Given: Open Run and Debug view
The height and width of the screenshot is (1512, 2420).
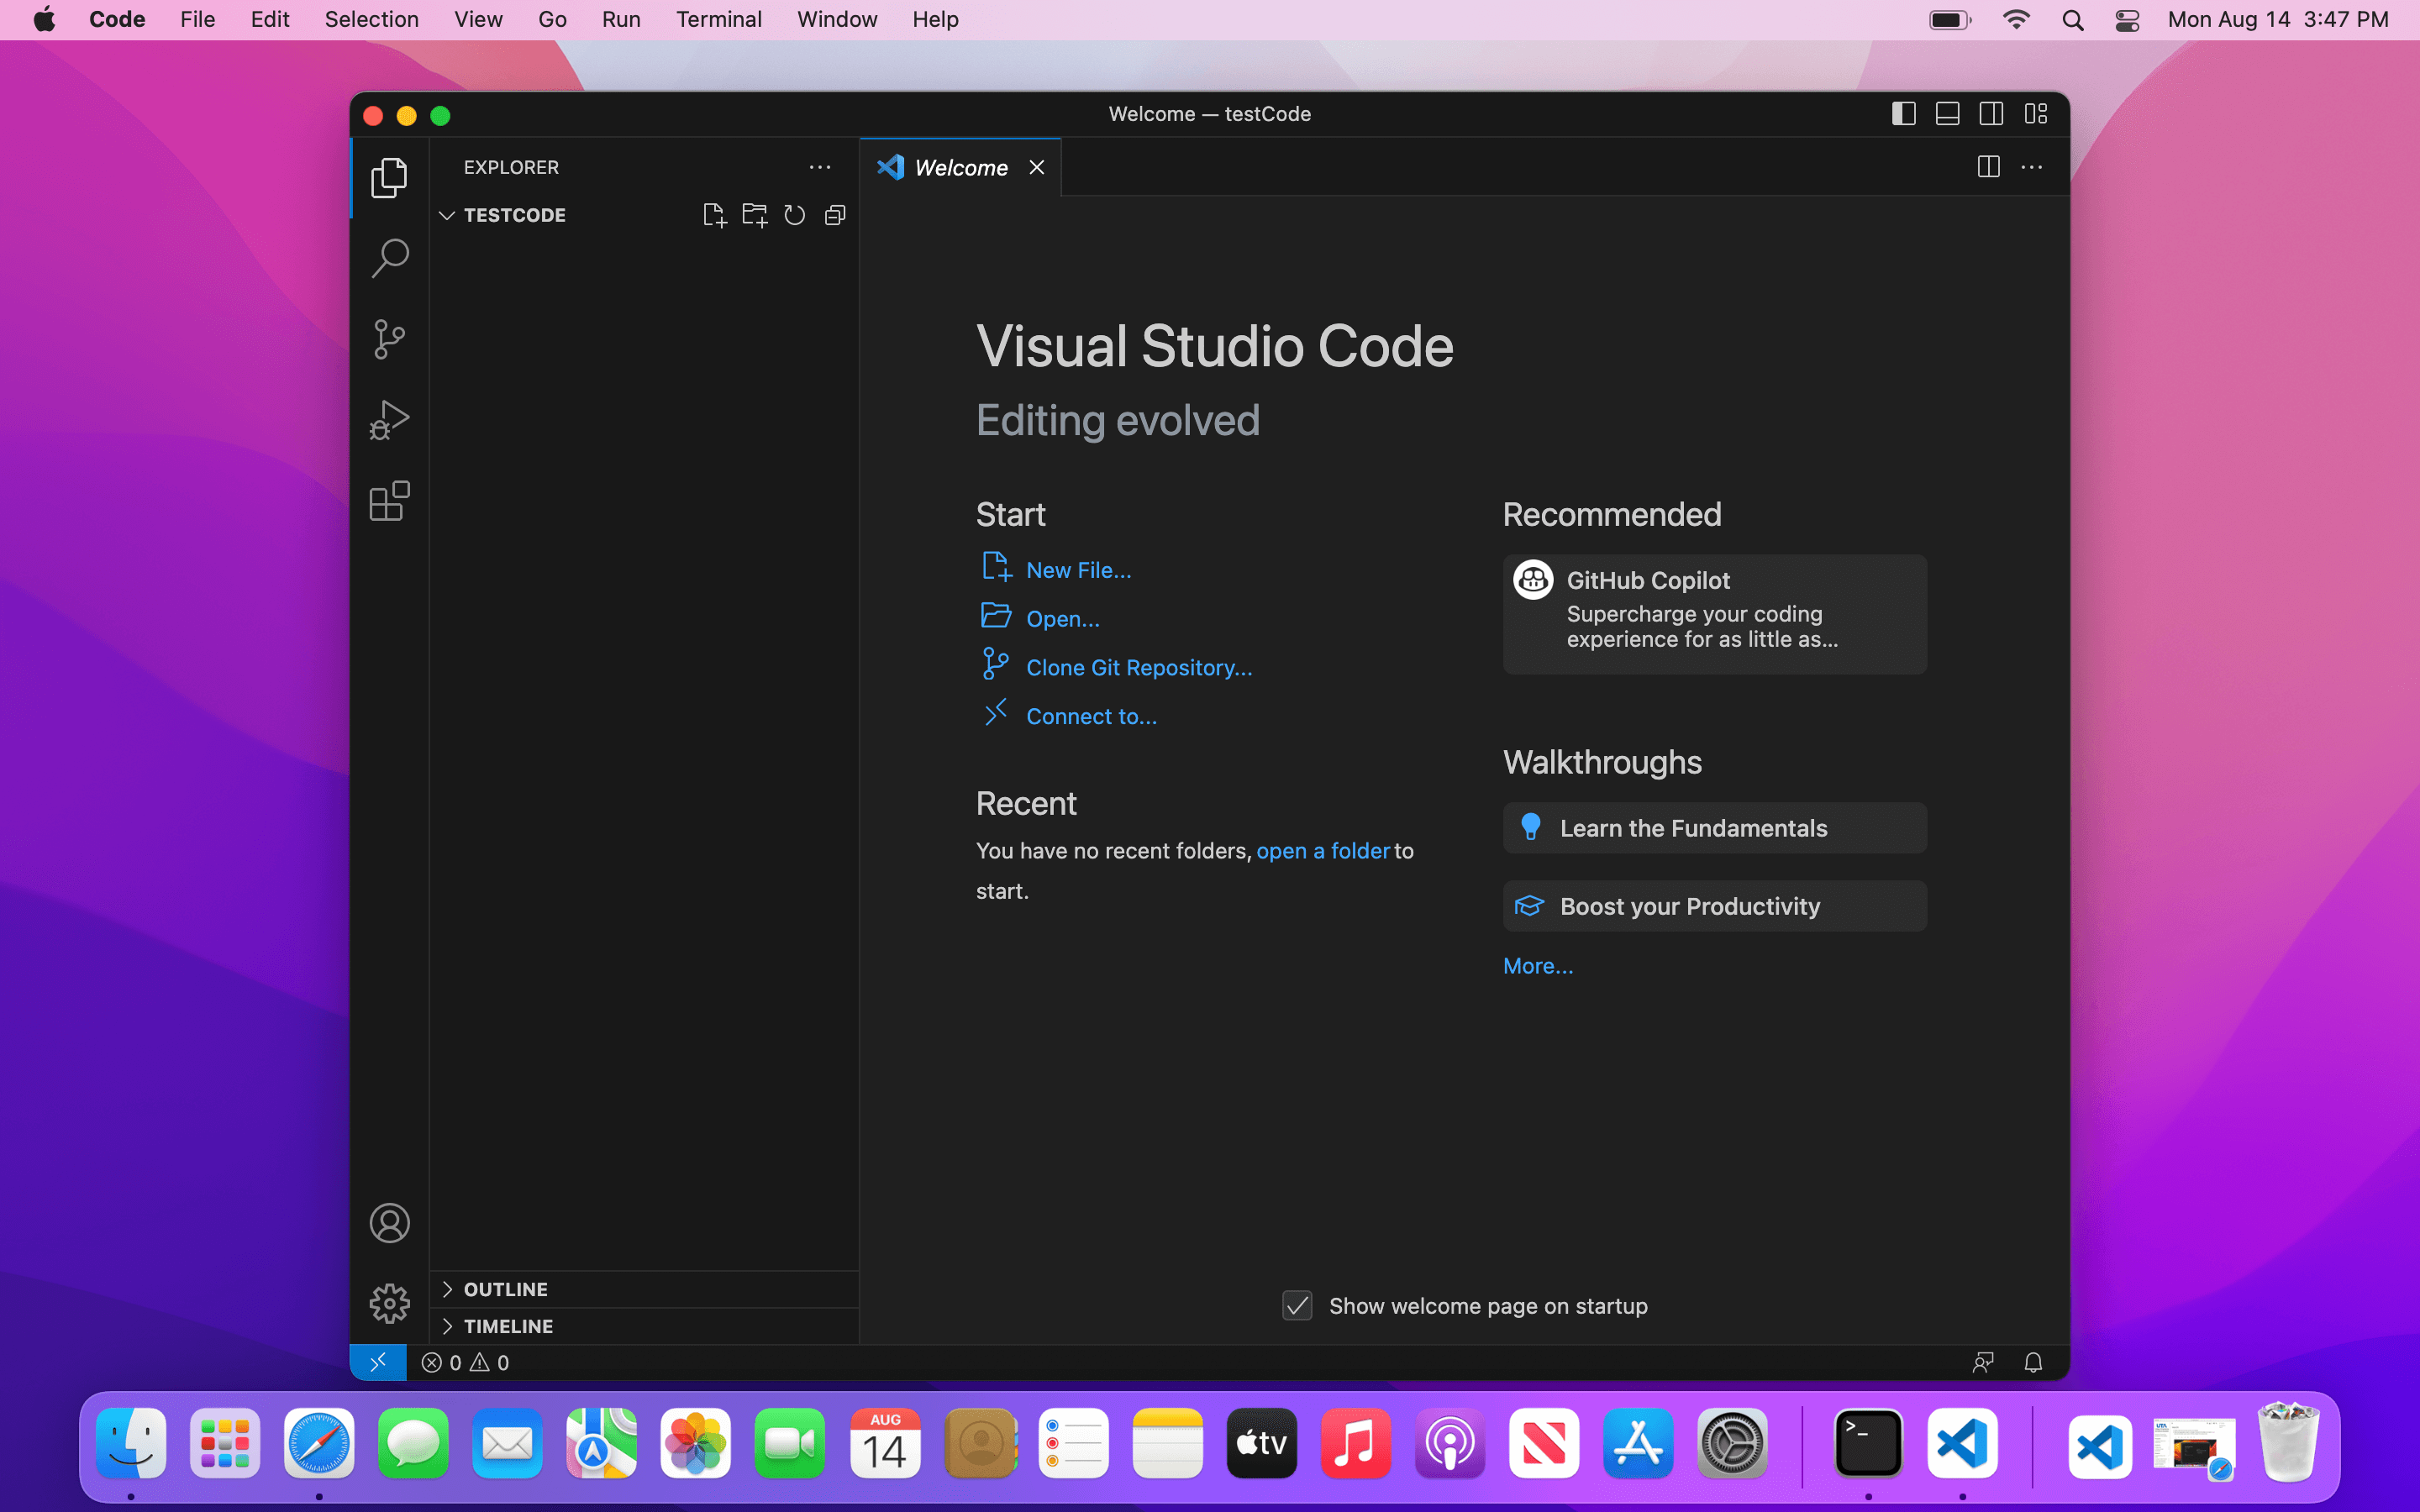Looking at the screenshot, I should tap(389, 420).
